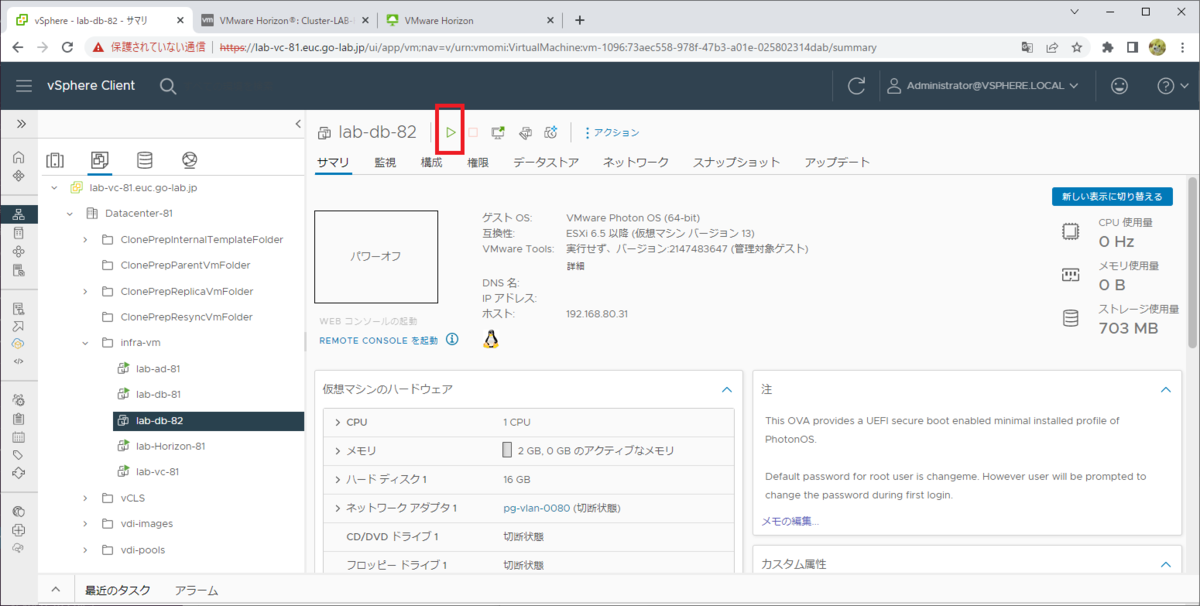Click メモの編集... link
Screen dimensions: 1200x606
(x=790, y=521)
